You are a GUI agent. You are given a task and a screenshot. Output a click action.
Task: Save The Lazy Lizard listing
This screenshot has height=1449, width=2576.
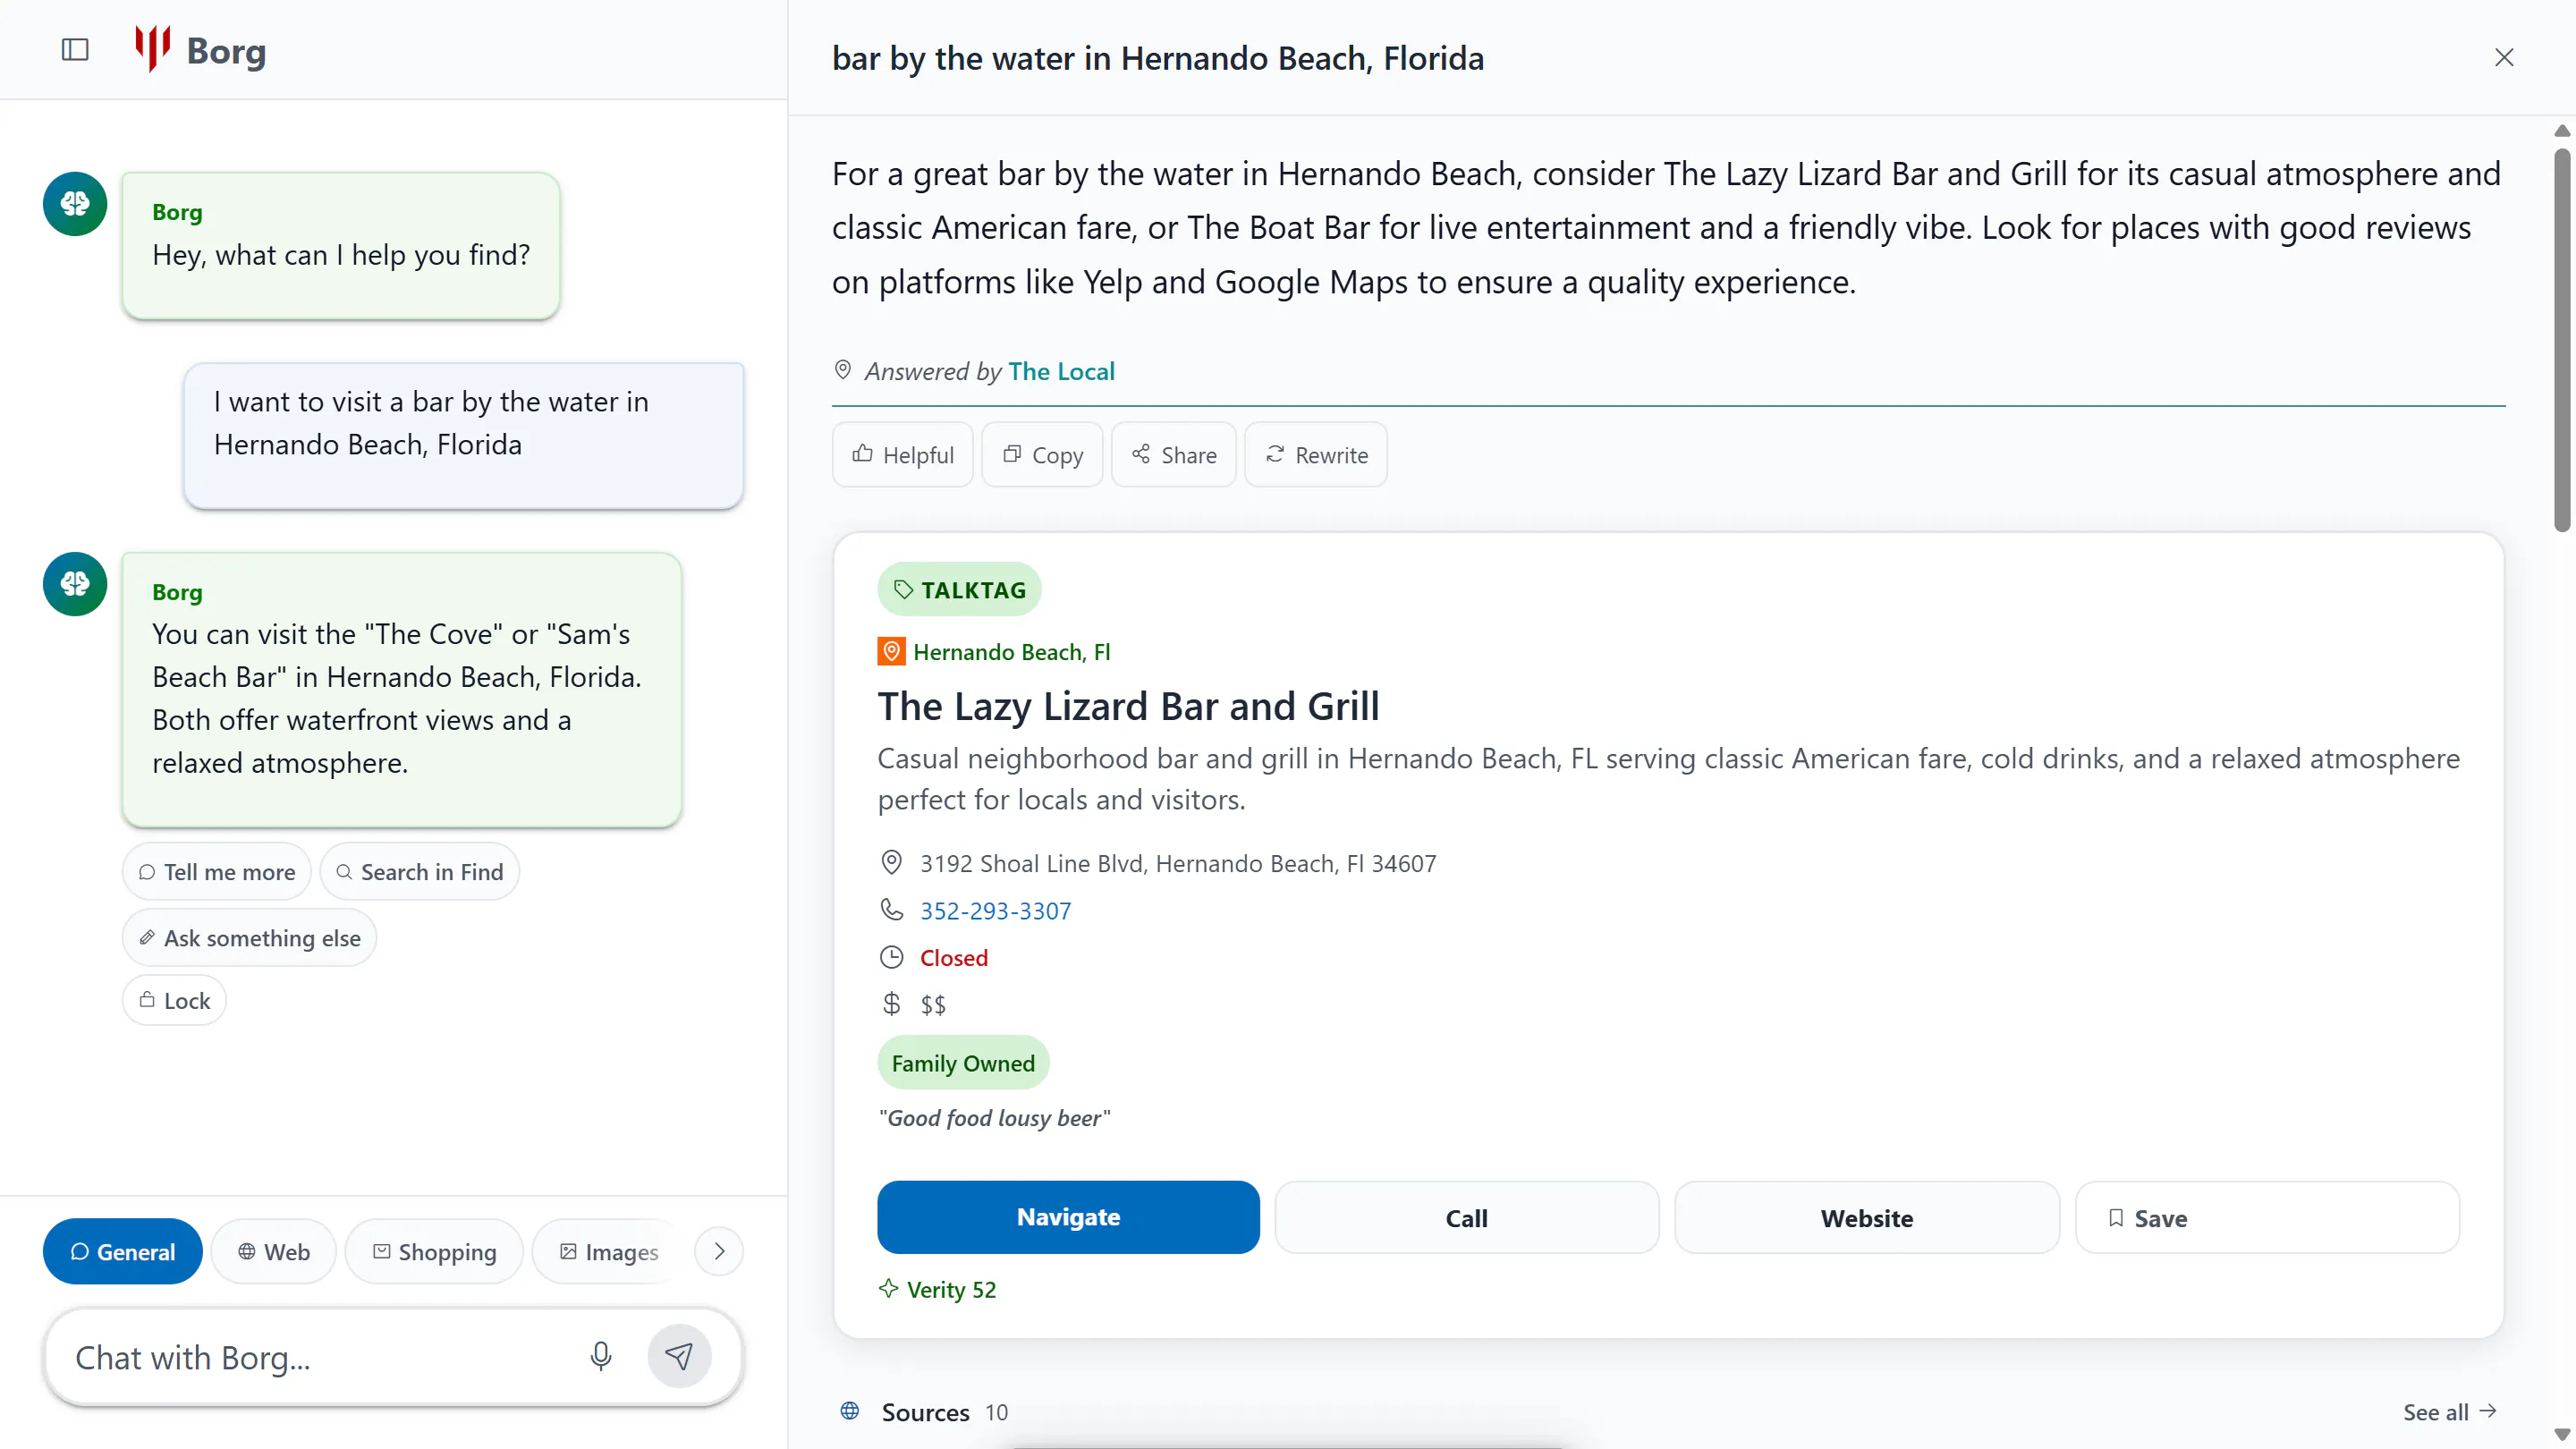[x=2266, y=1217]
